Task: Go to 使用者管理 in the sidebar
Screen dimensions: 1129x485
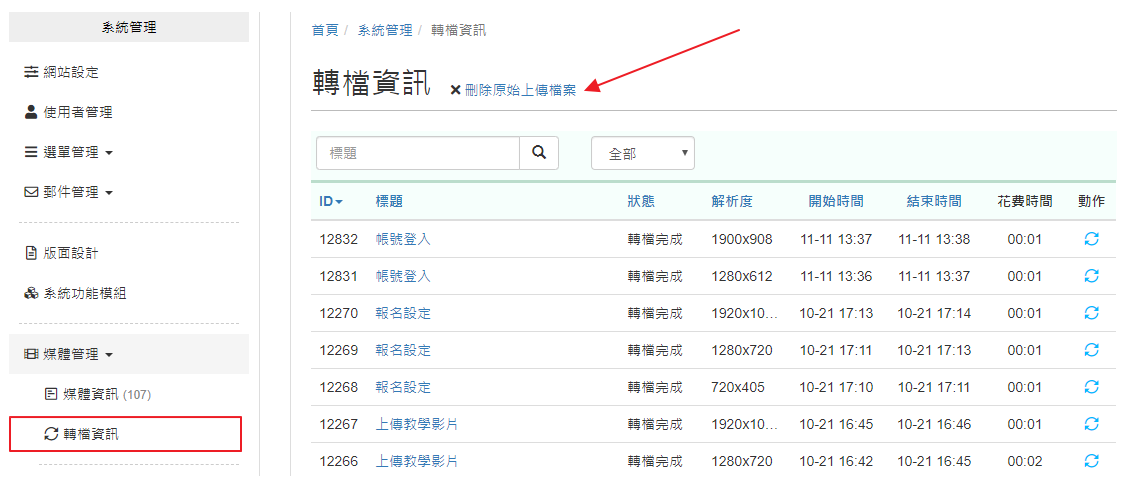Action: pos(68,112)
